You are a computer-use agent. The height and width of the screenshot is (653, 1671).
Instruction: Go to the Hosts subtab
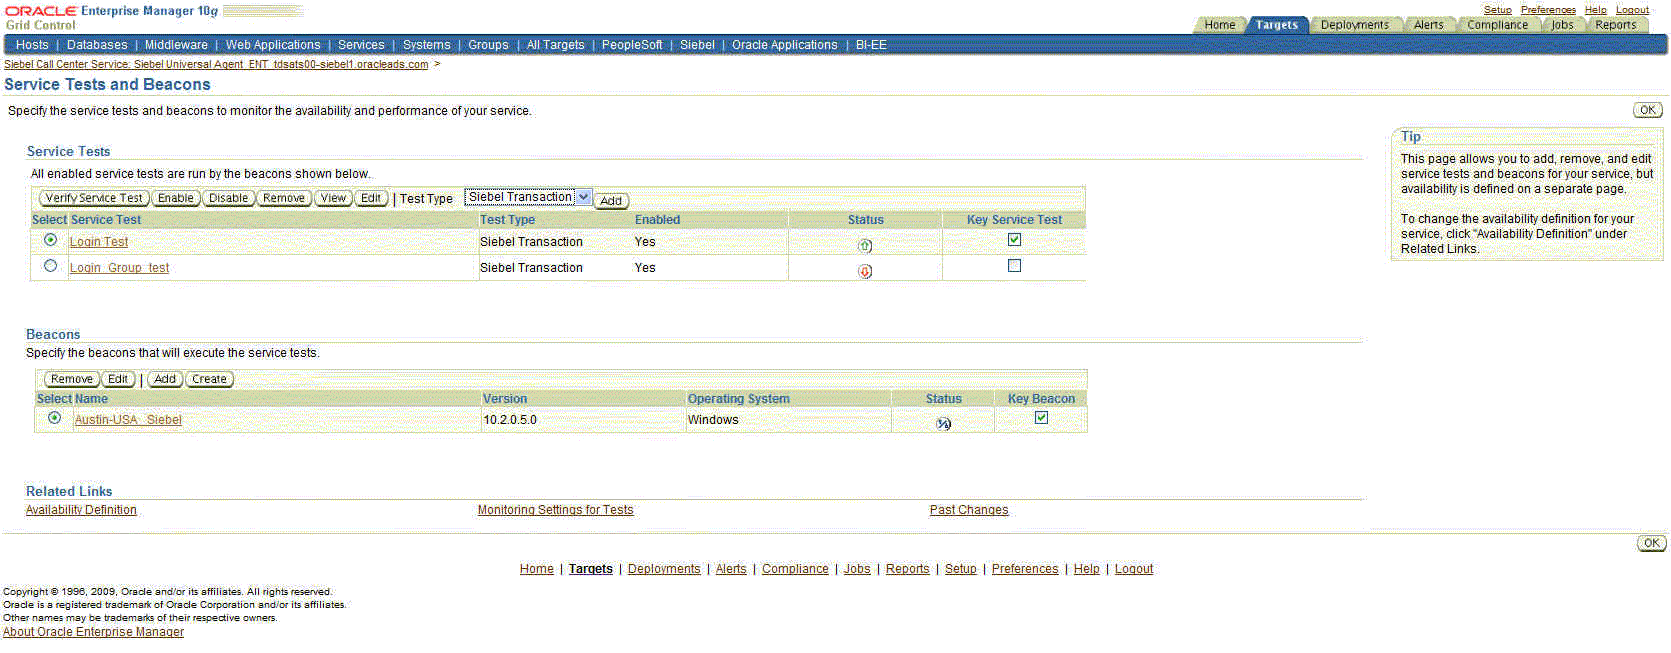(x=32, y=45)
